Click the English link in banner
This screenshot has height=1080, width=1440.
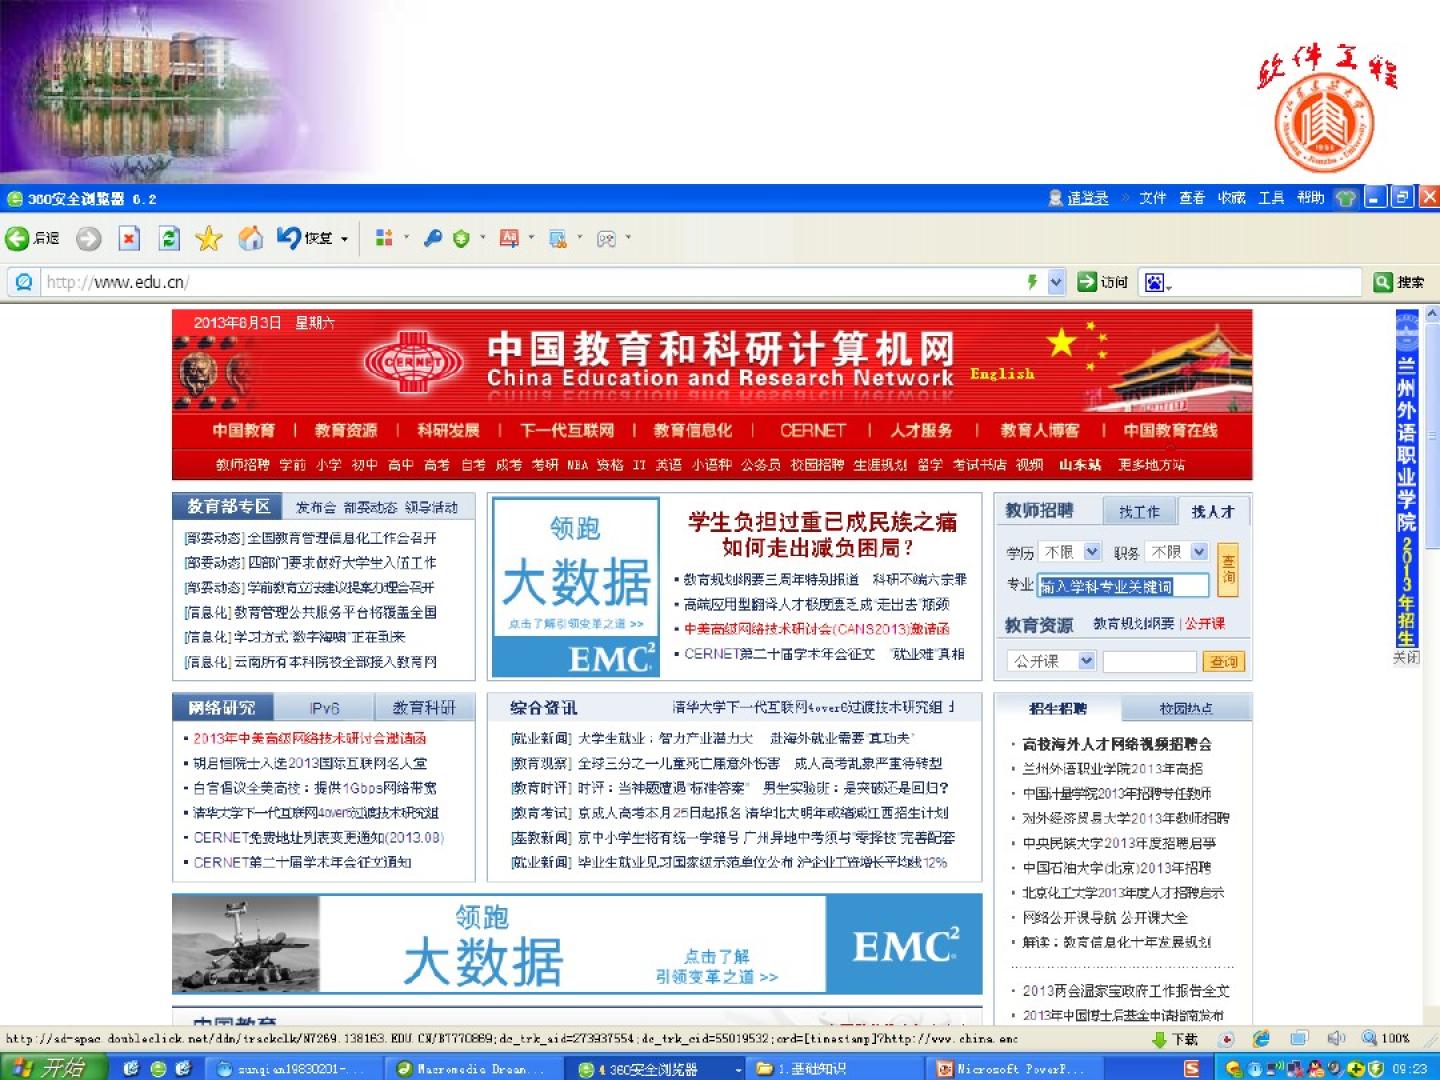click(1001, 373)
